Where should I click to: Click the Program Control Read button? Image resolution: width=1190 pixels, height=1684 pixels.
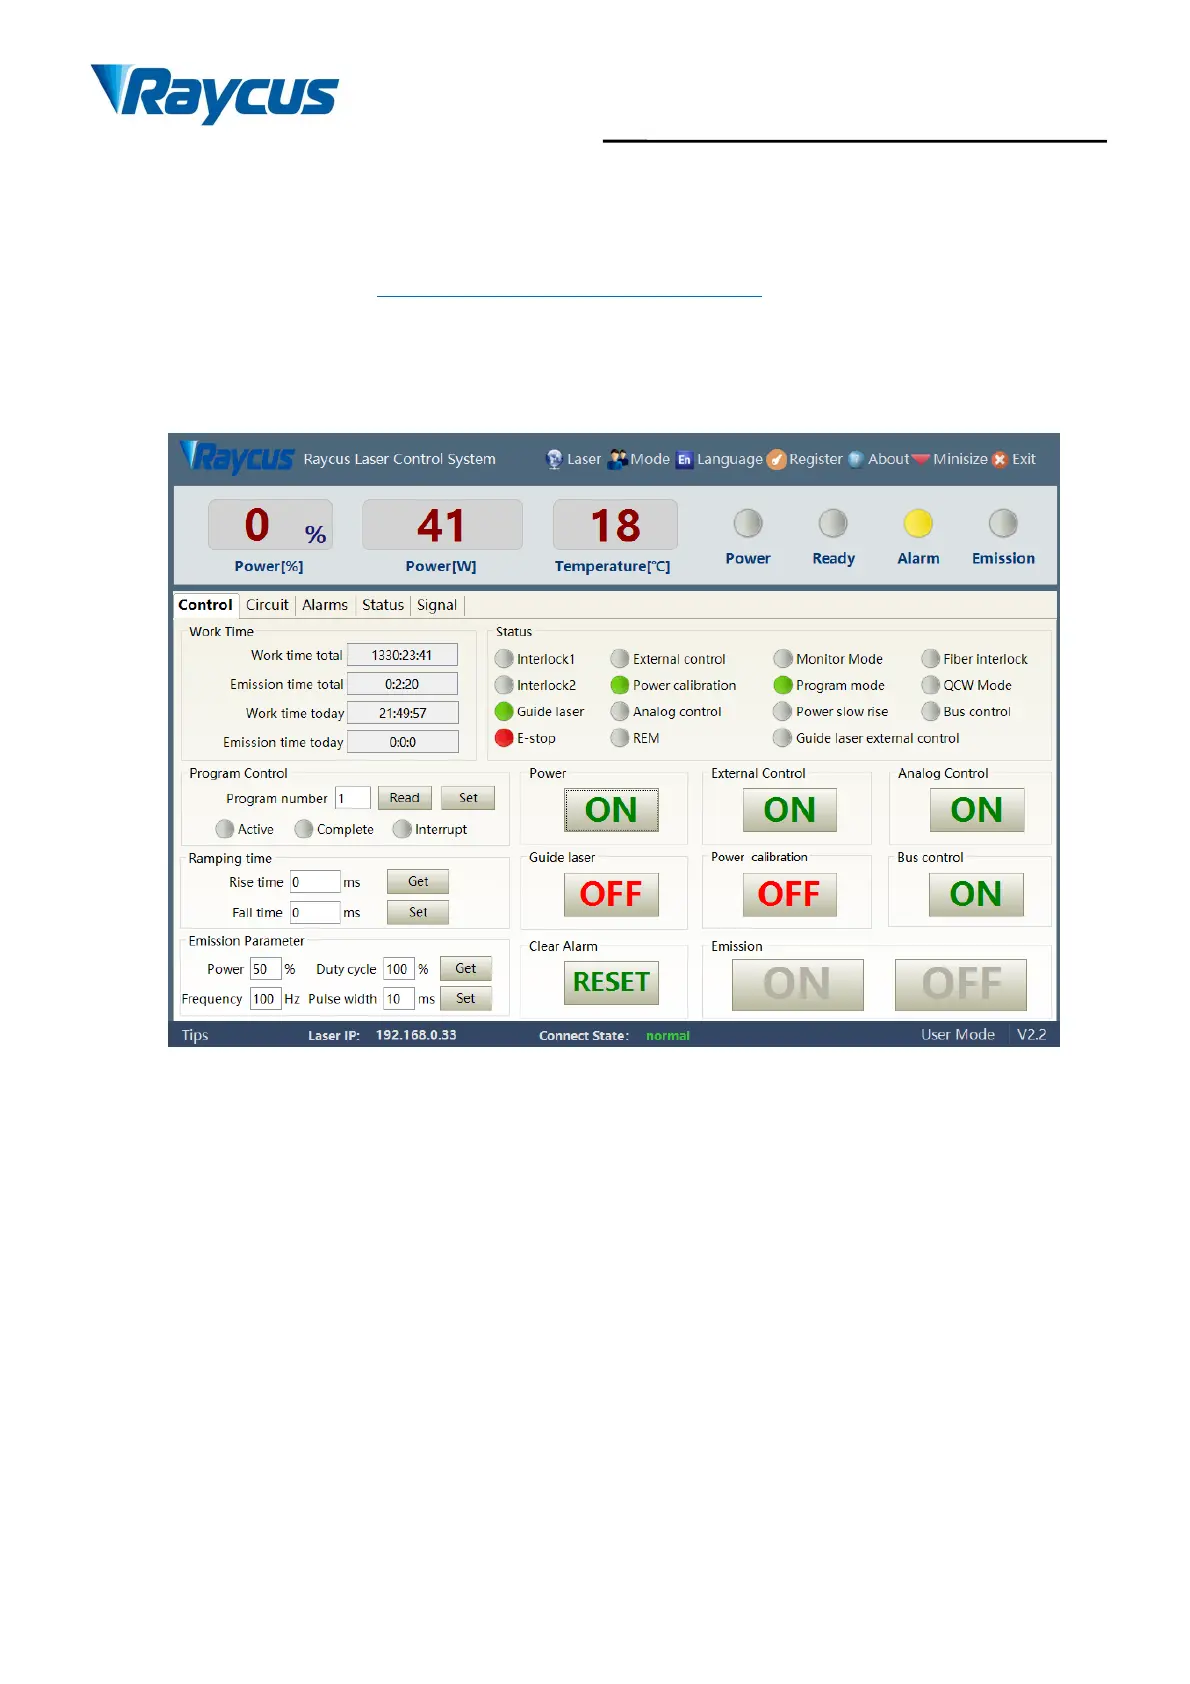405,798
